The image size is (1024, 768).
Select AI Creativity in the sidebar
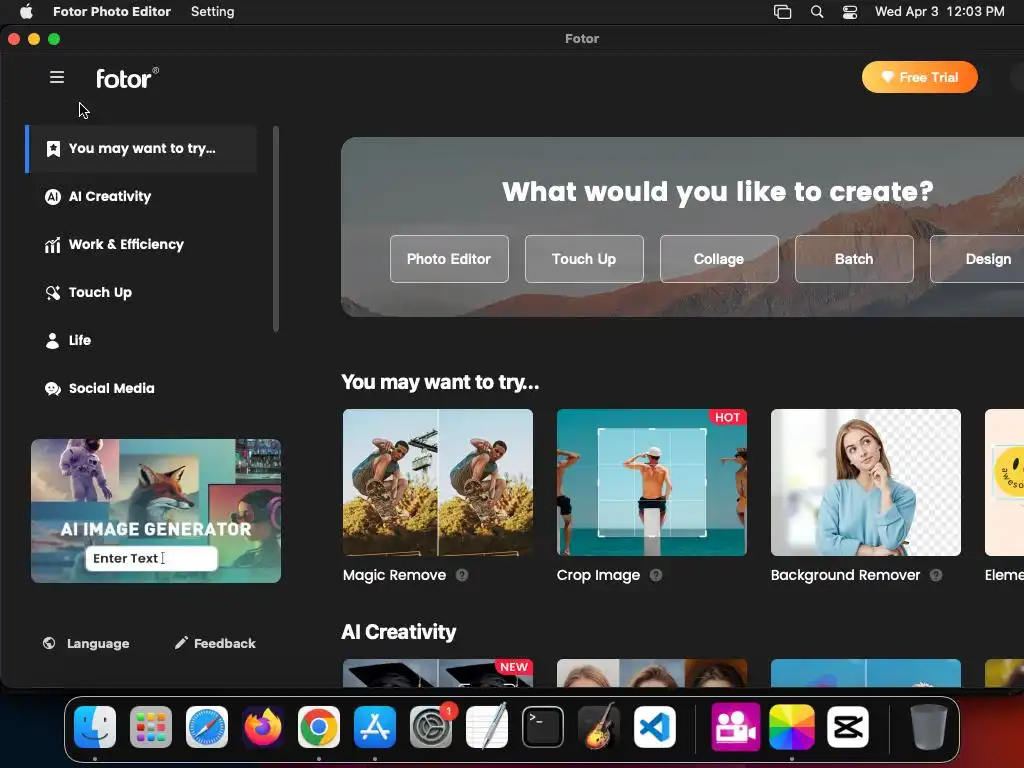(x=142, y=197)
